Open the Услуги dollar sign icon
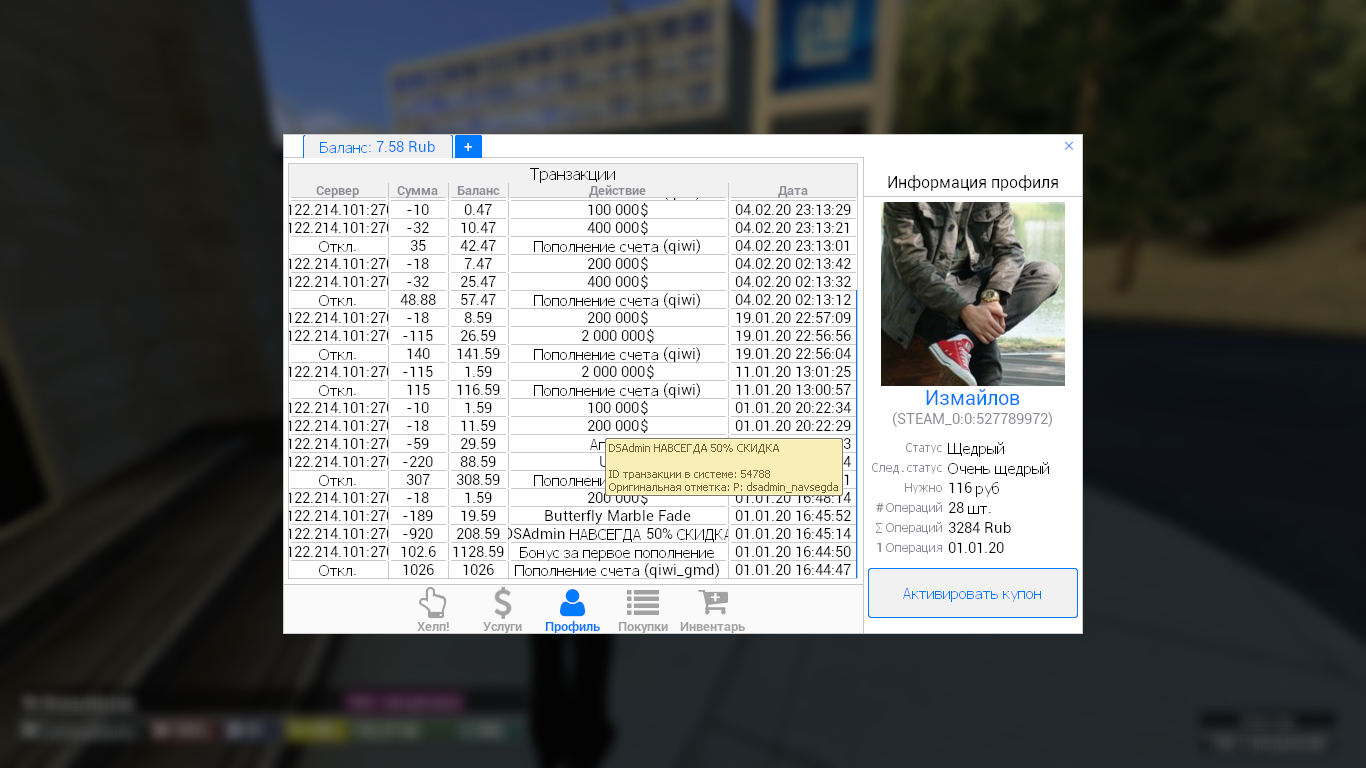The width and height of the screenshot is (1366, 768). (502, 603)
